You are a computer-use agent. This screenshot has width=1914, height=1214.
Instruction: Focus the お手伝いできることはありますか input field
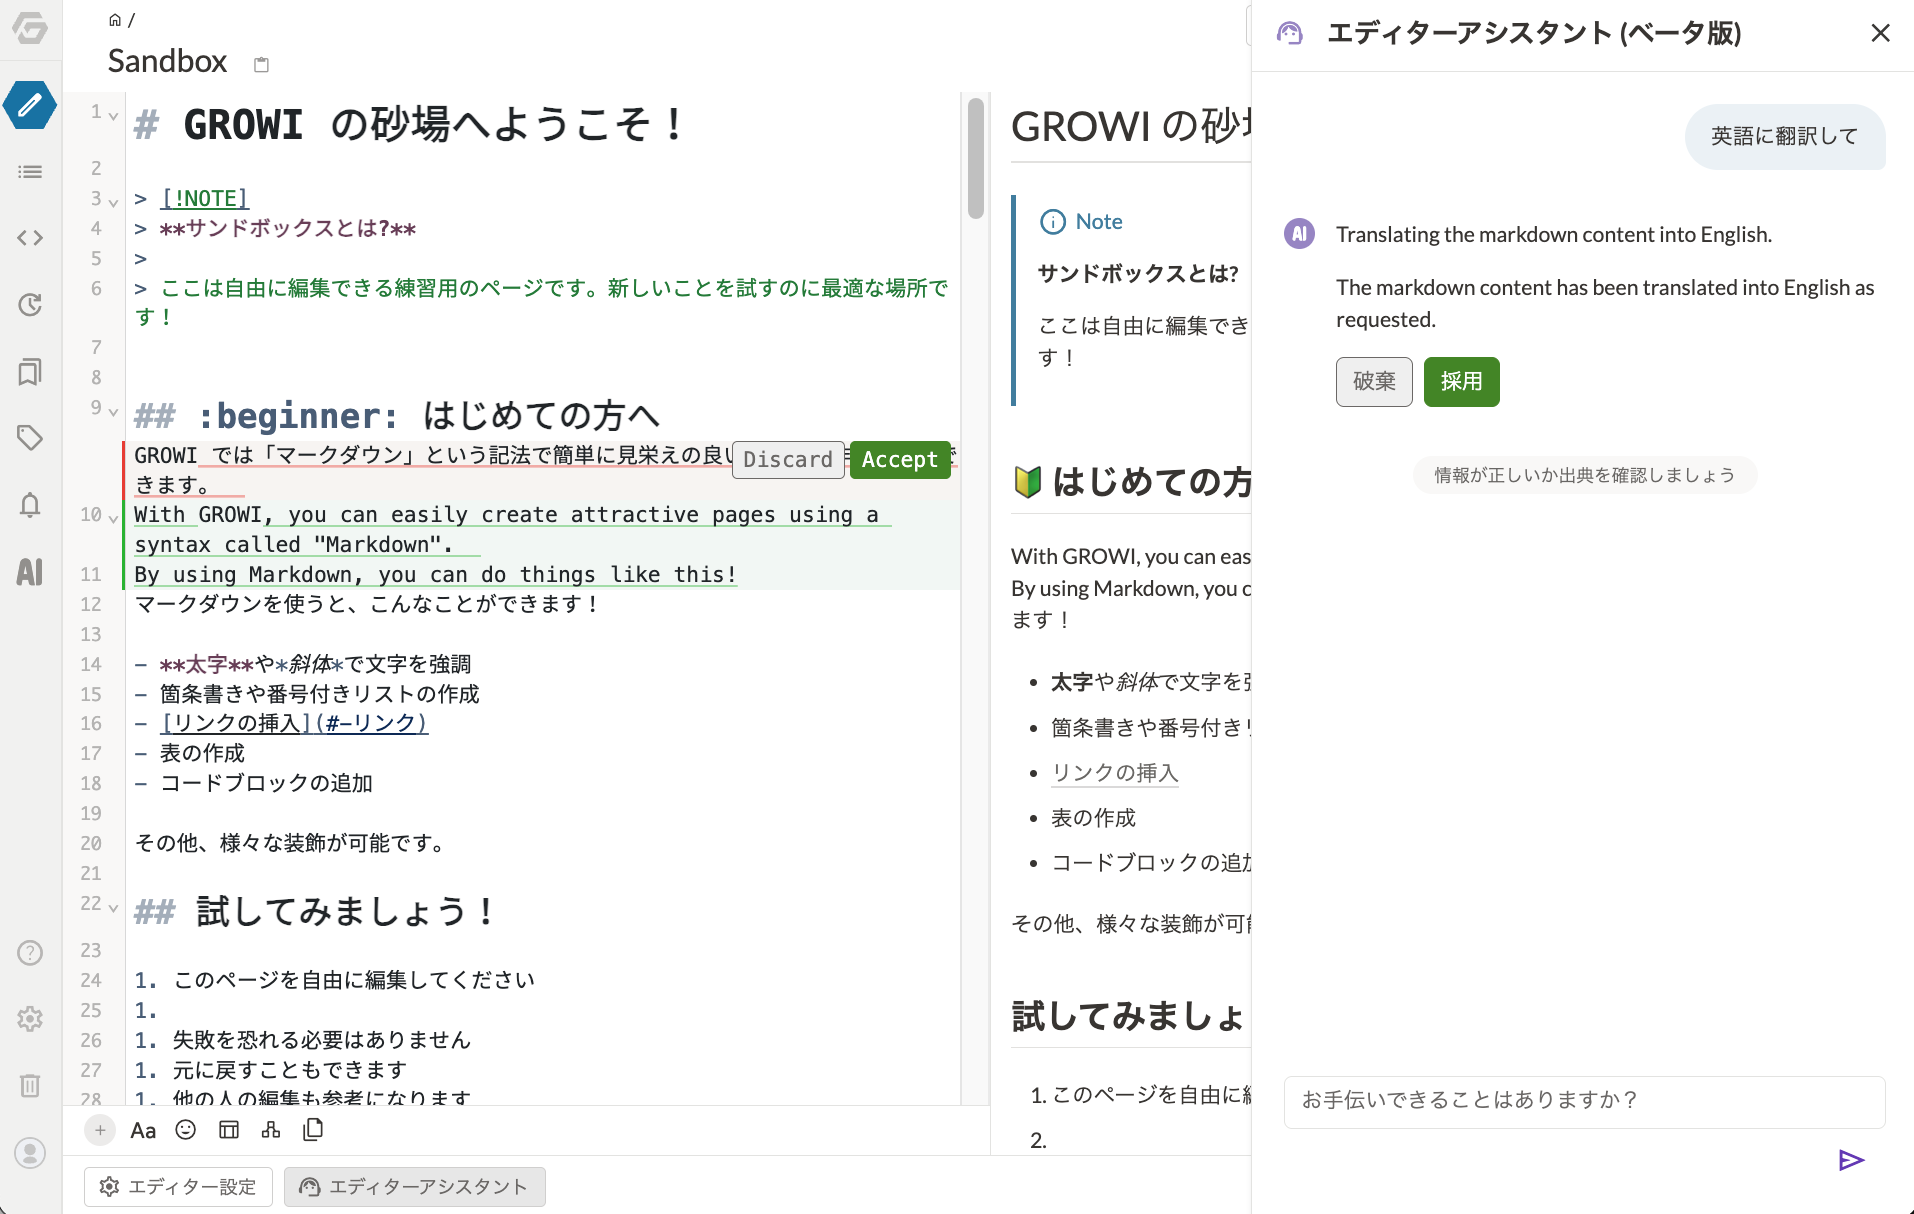pyautogui.click(x=1584, y=1101)
